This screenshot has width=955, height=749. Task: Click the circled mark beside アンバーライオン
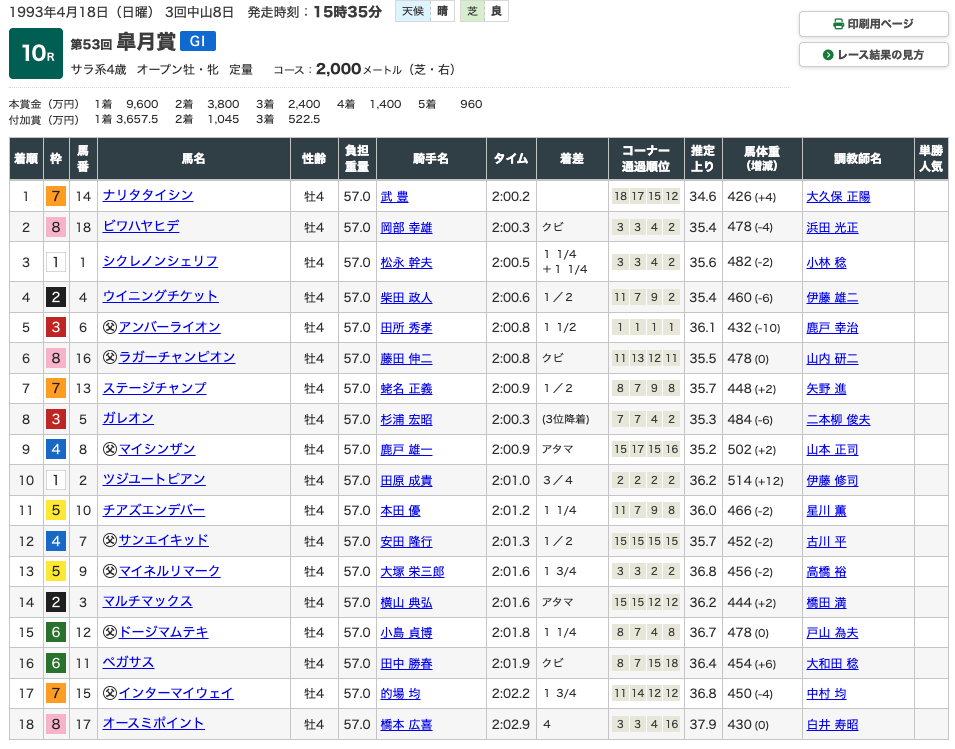coord(110,327)
